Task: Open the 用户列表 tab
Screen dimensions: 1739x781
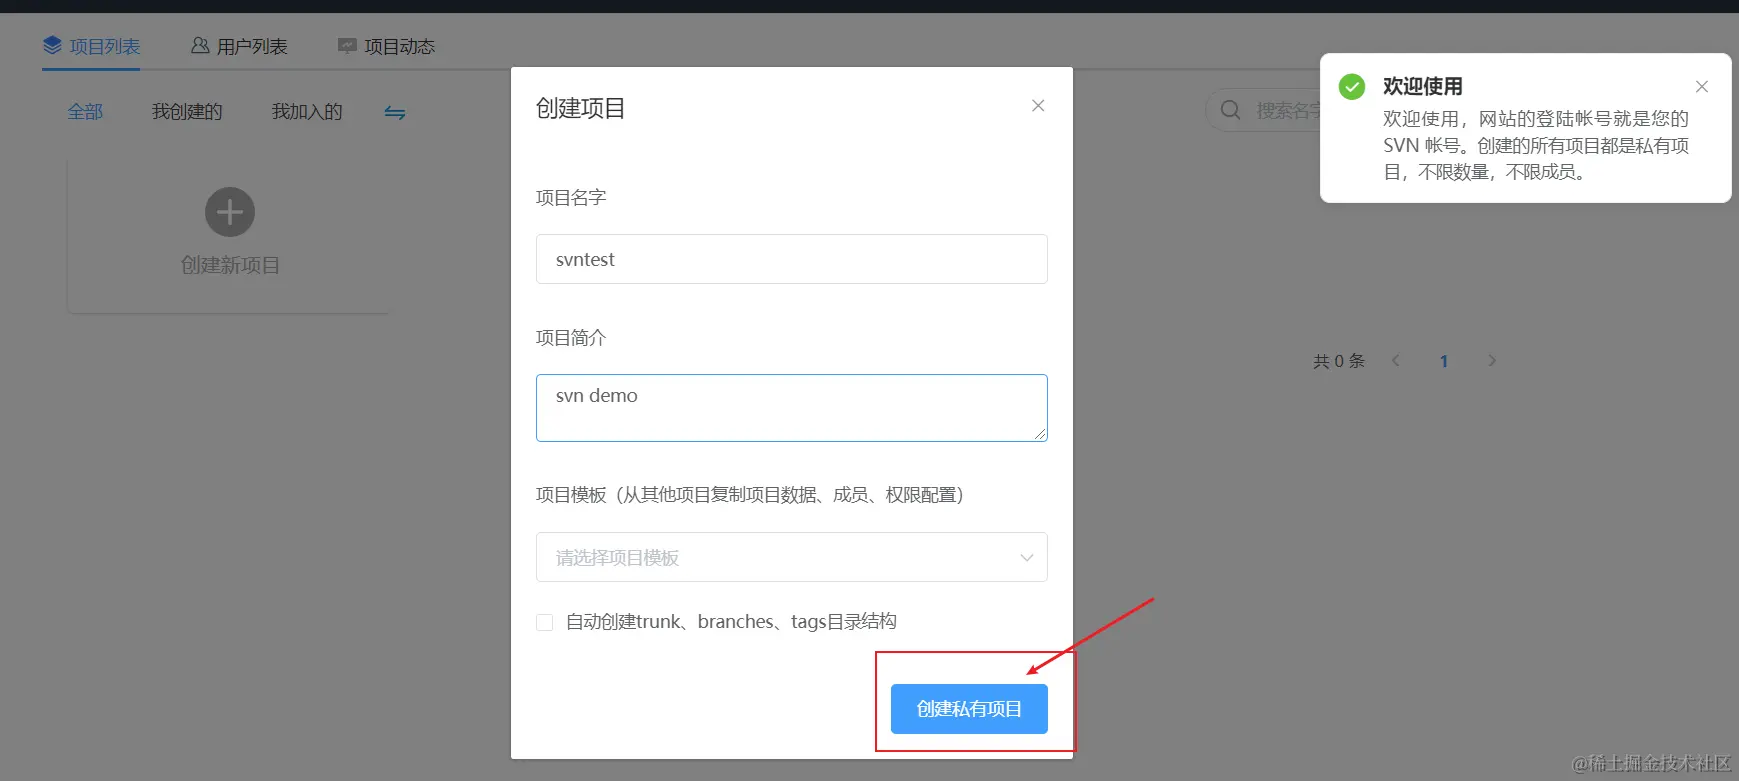Action: pos(239,46)
